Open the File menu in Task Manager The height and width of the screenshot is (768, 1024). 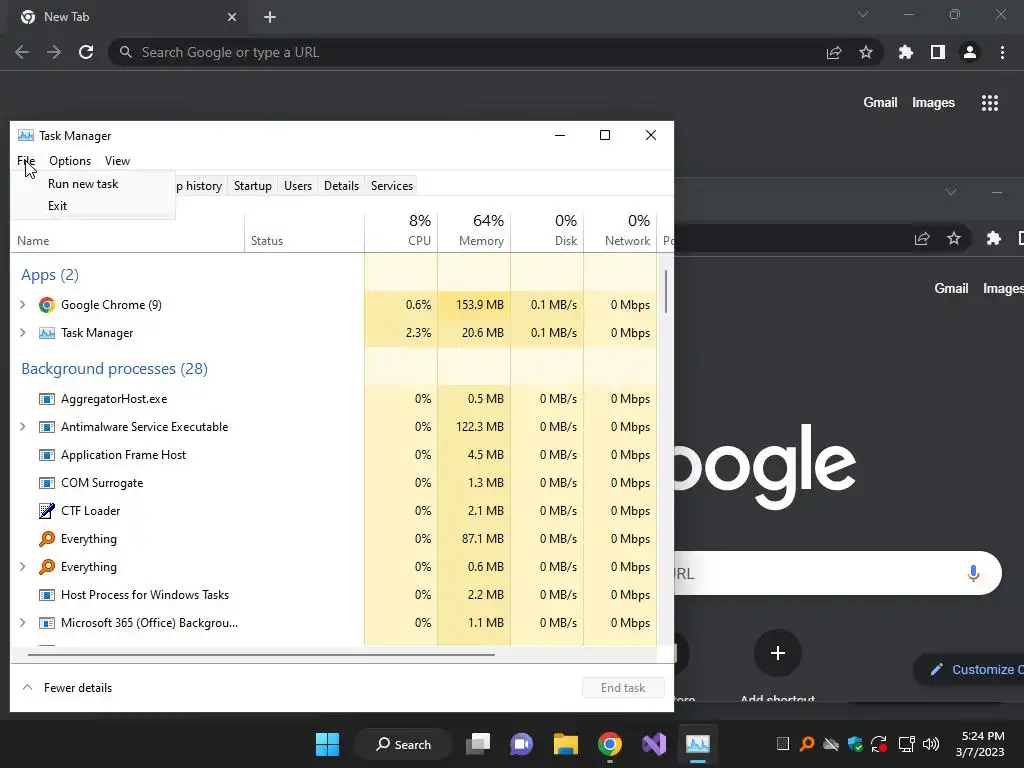26,161
